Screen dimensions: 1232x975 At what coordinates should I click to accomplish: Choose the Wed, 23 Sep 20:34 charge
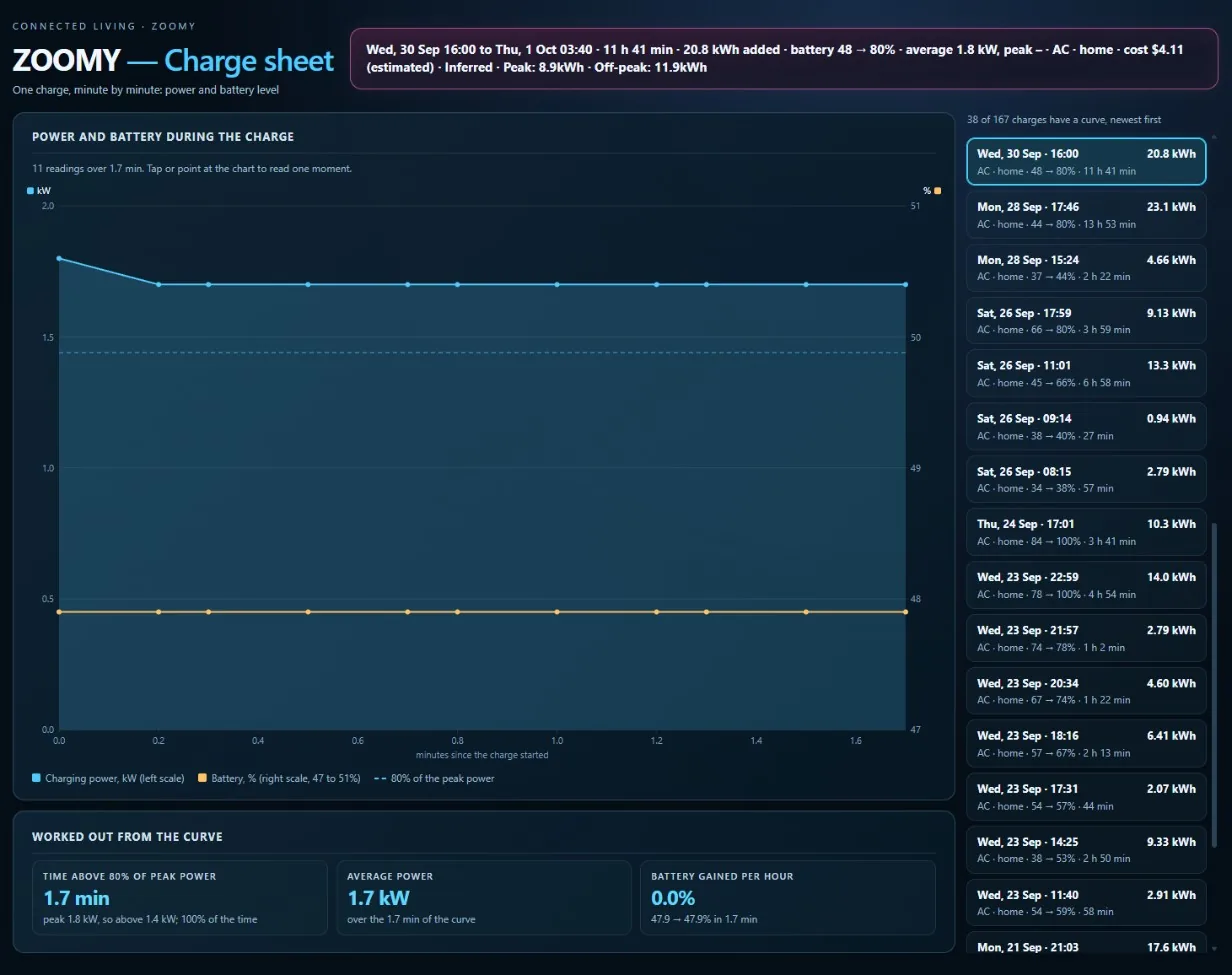[x=1086, y=691]
